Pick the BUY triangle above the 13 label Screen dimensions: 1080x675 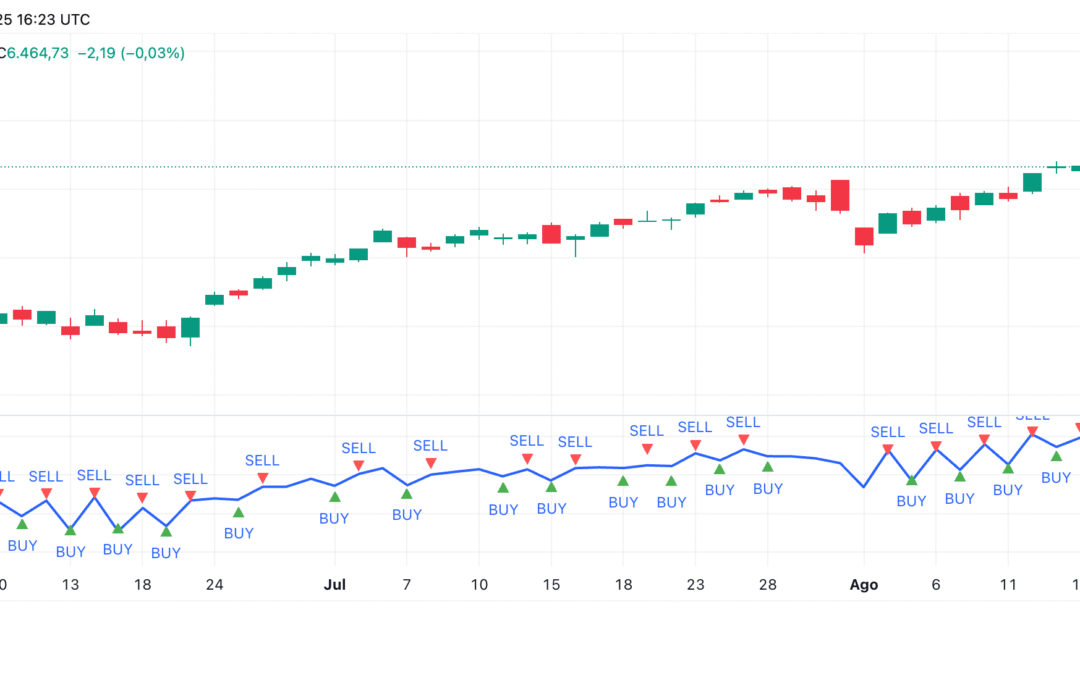point(70,529)
